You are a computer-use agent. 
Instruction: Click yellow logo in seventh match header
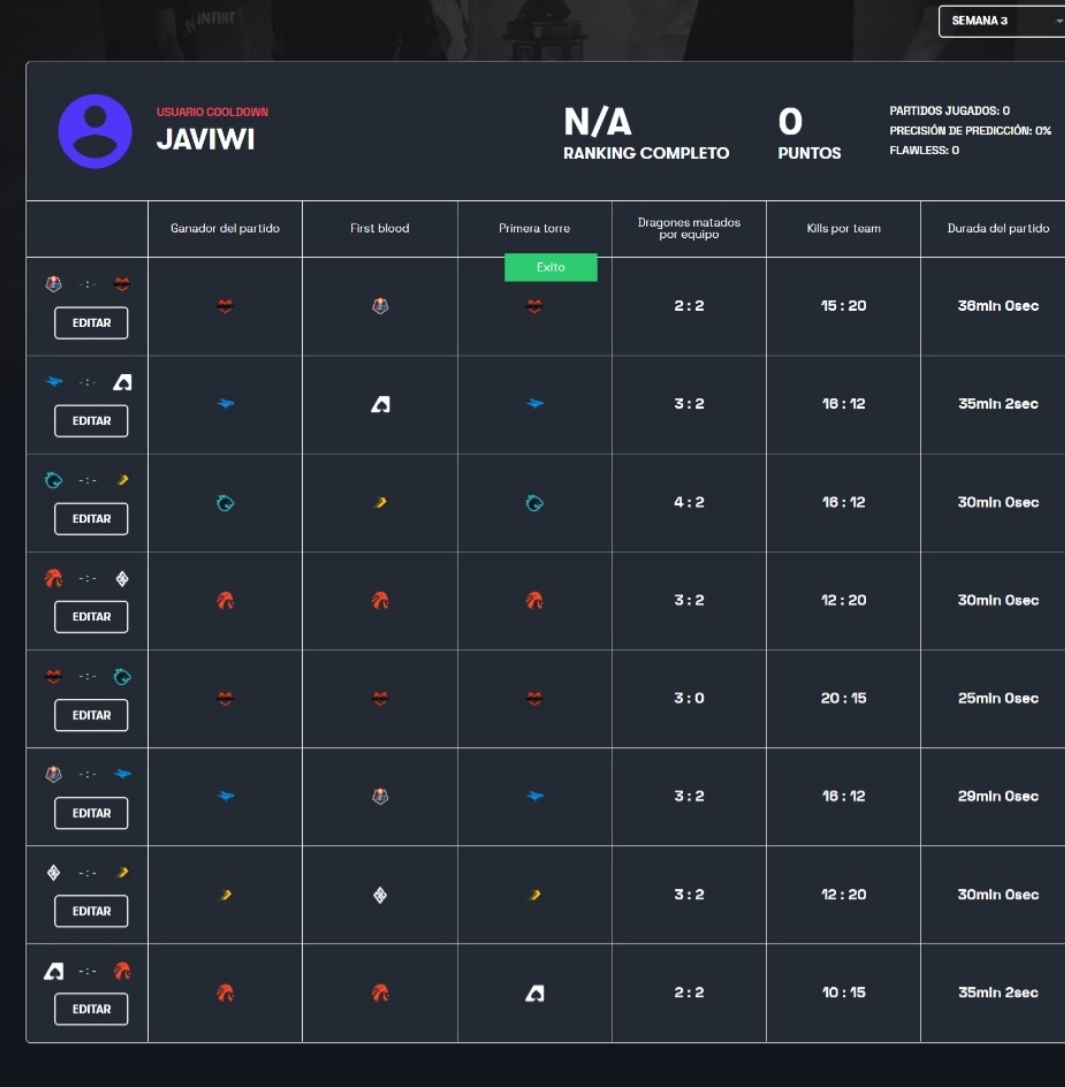pos(123,872)
